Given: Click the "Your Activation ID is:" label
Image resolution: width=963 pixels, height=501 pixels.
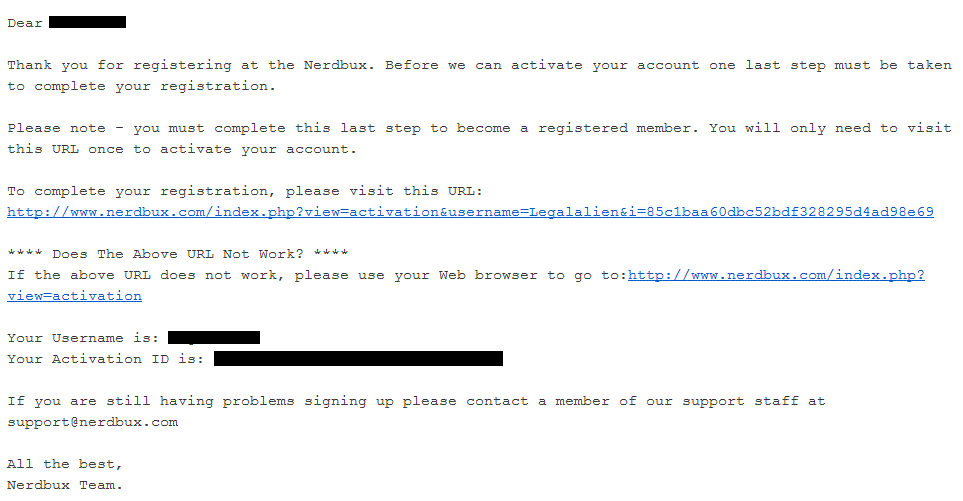Looking at the screenshot, I should [x=106, y=359].
